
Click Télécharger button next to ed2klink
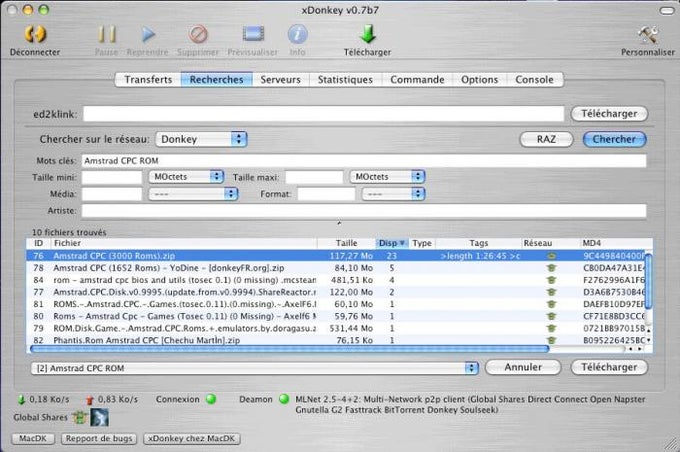click(609, 114)
